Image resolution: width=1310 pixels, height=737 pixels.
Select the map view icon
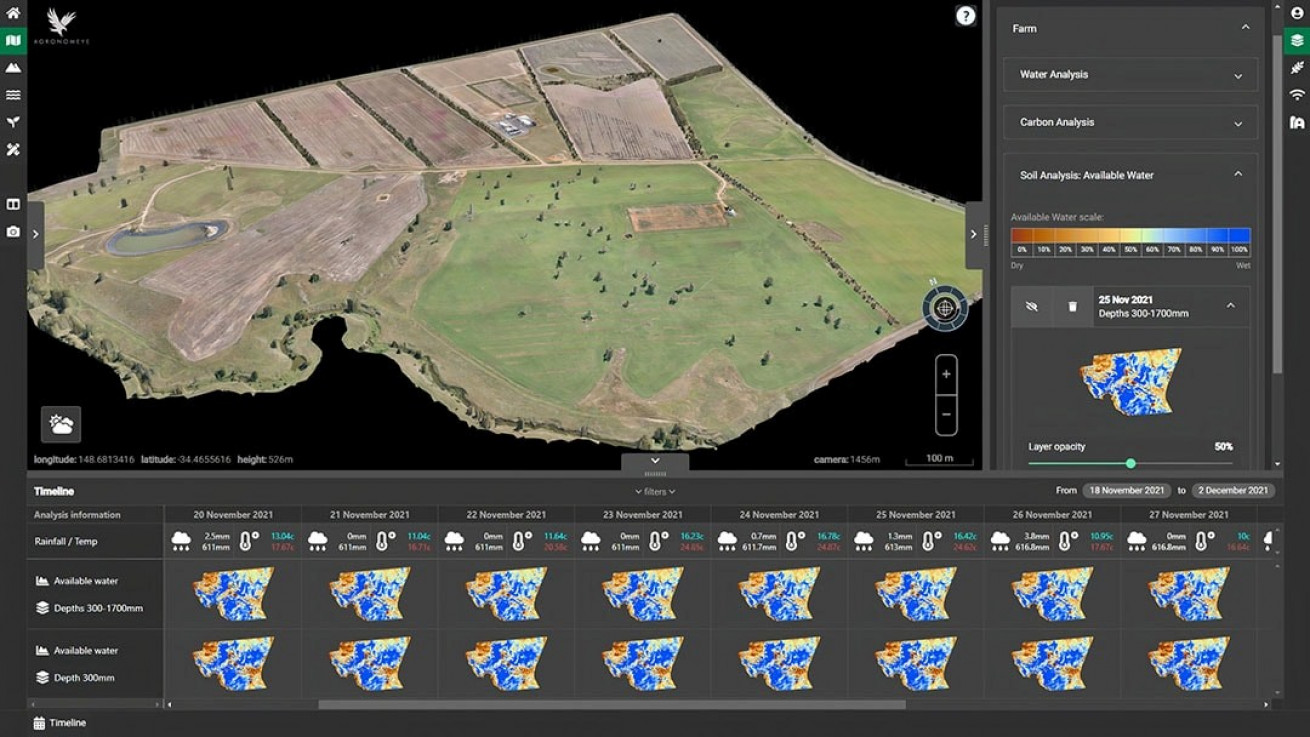pos(13,41)
